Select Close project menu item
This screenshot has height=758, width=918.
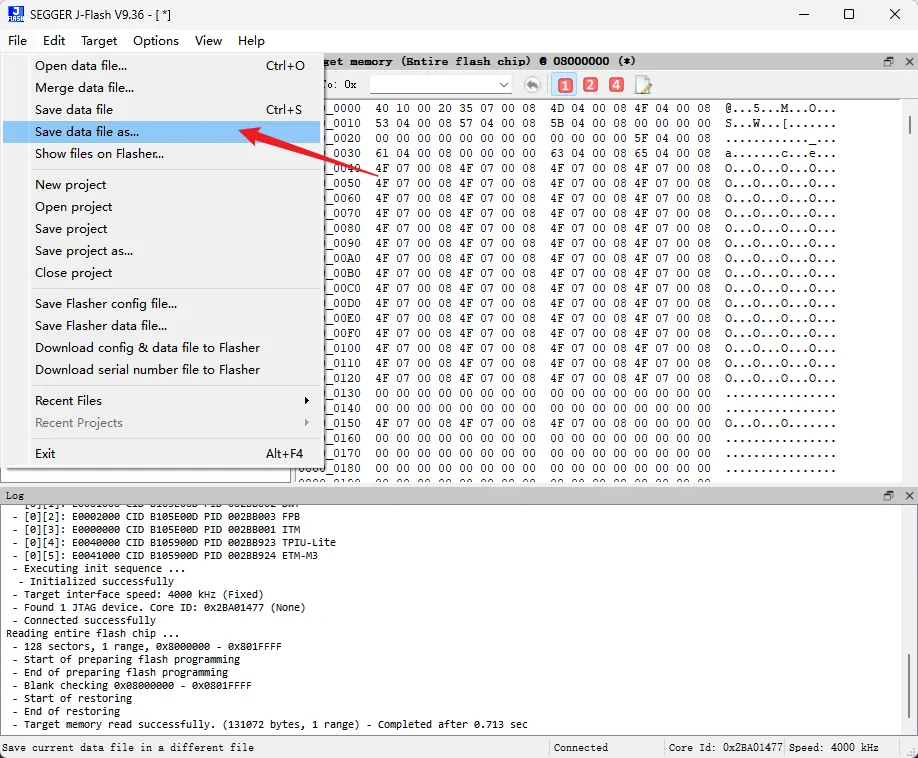click(162, 273)
